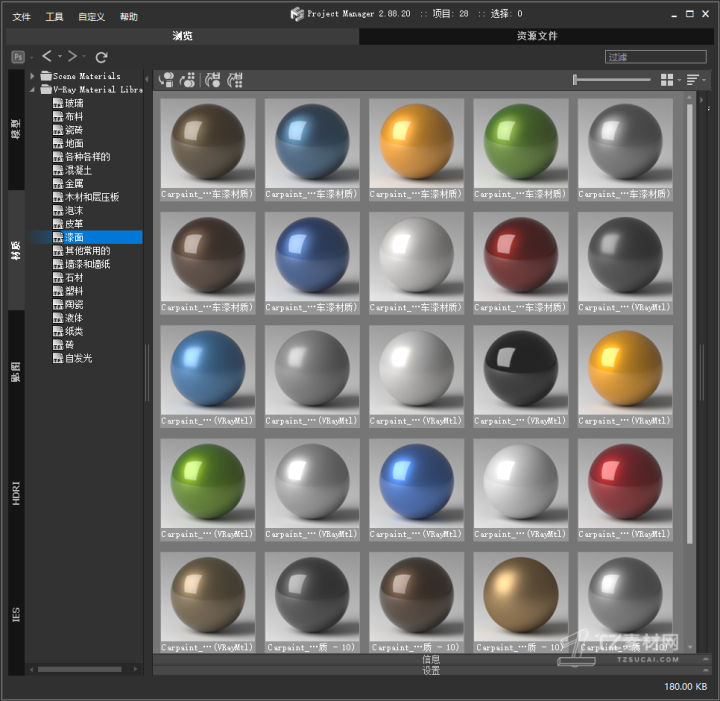Select the matte gold metallic Carpaint sphere thumbnail
Image resolution: width=720 pixels, height=701 pixels.
(x=521, y=602)
